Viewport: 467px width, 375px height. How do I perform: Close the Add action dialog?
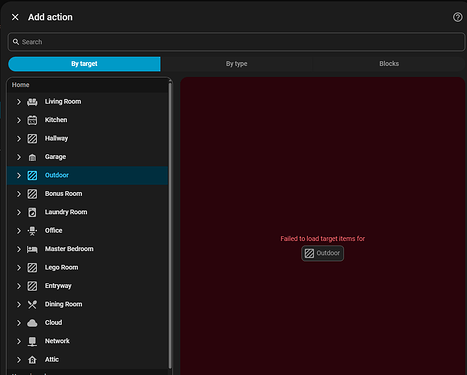click(15, 17)
